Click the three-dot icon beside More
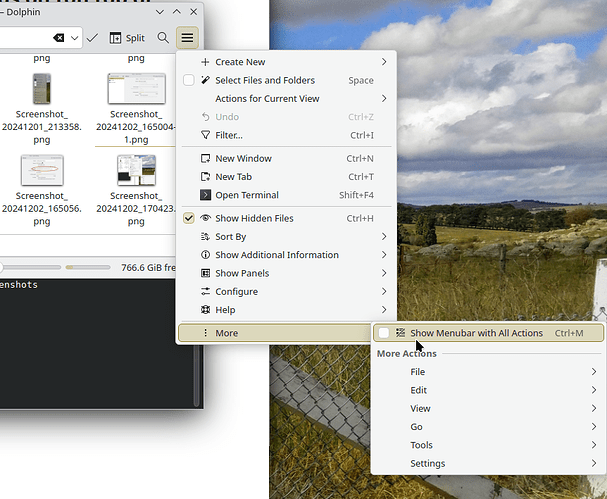This screenshot has width=607, height=499. pos(205,333)
